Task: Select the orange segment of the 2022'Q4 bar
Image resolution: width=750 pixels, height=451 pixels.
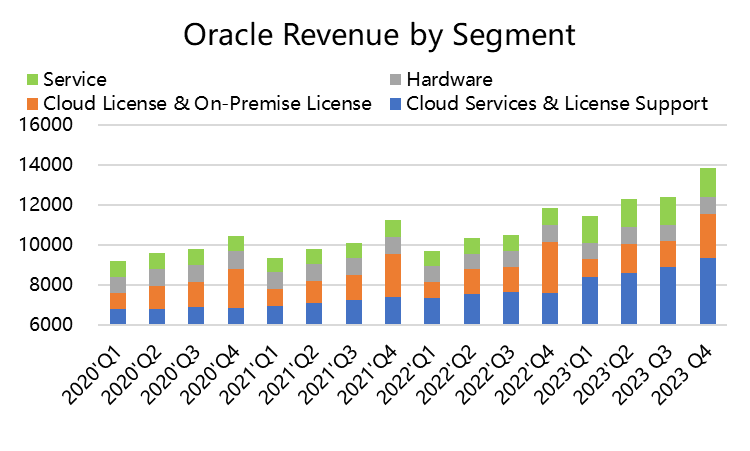Action: click(550, 268)
